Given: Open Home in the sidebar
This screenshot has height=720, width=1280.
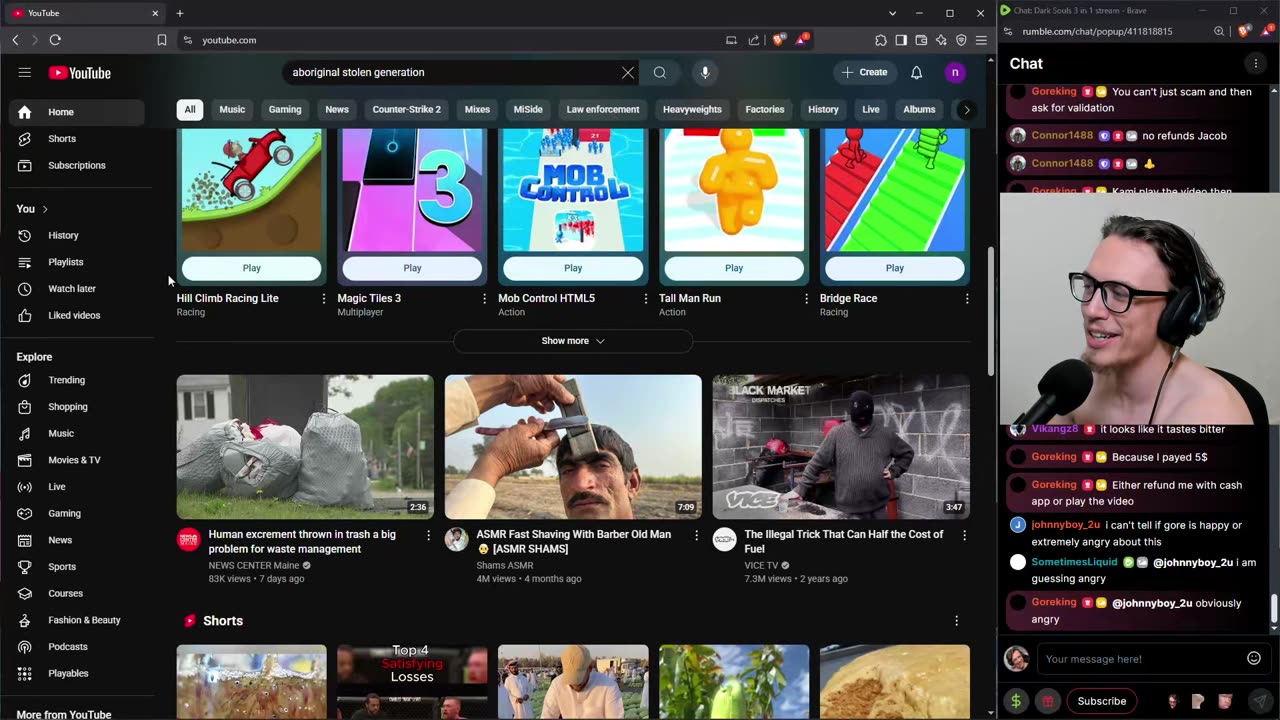Looking at the screenshot, I should [77, 112].
